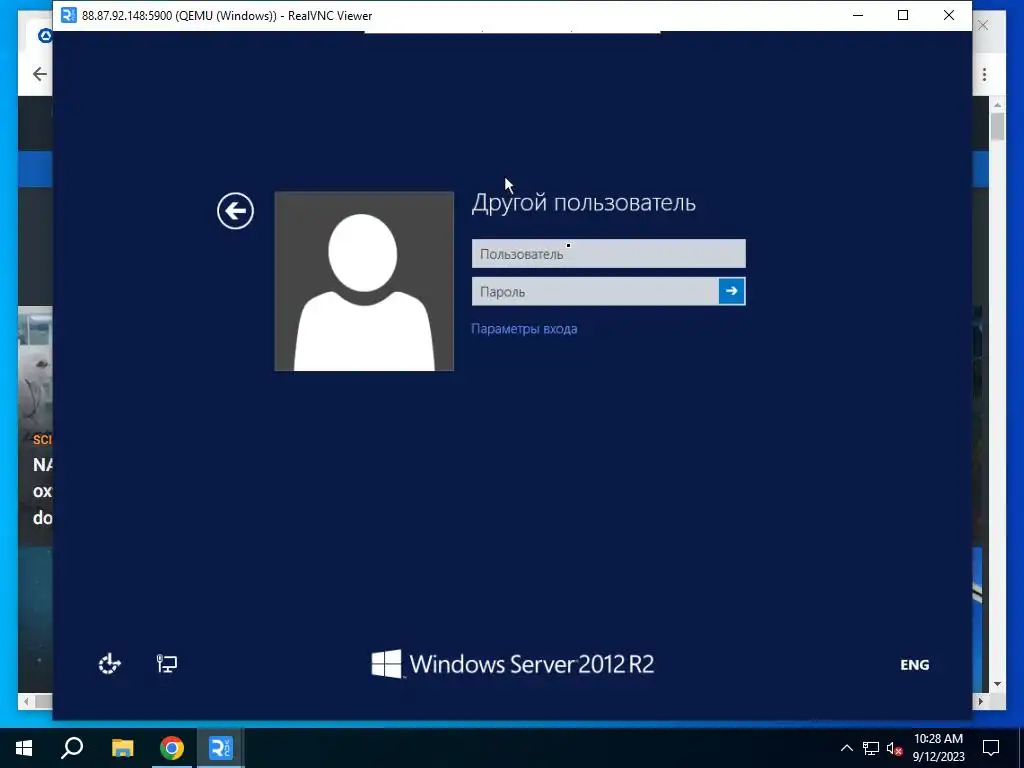Click browser horizontal scrollbar left arrow
Image resolution: width=1024 pixels, height=768 pixels.
26,702
